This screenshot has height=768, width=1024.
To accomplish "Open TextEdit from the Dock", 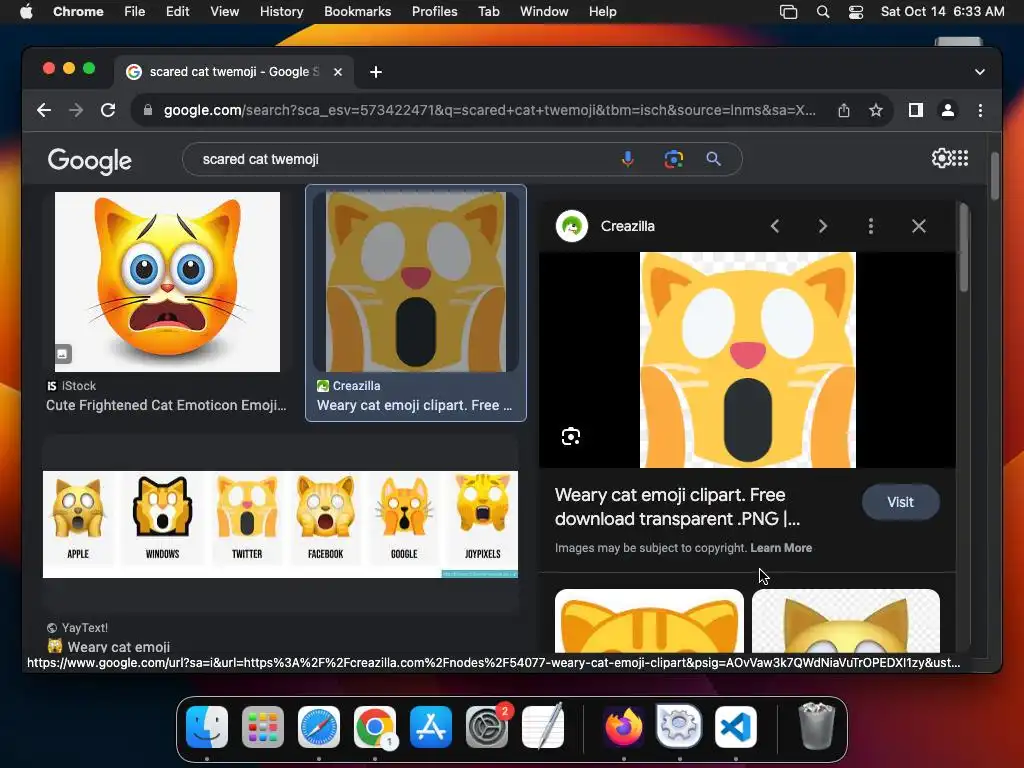I will click(543, 727).
